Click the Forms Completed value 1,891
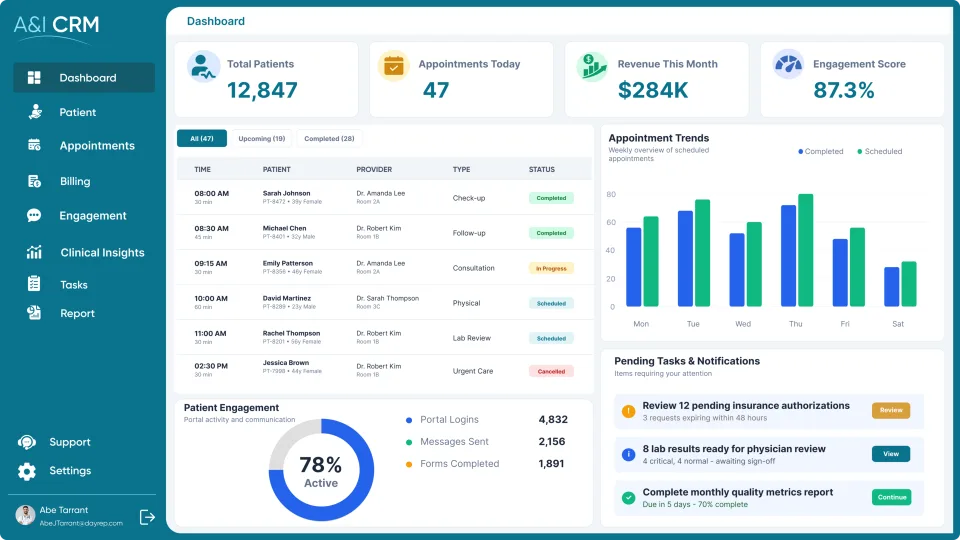Viewport: 960px width, 540px height. 551,463
